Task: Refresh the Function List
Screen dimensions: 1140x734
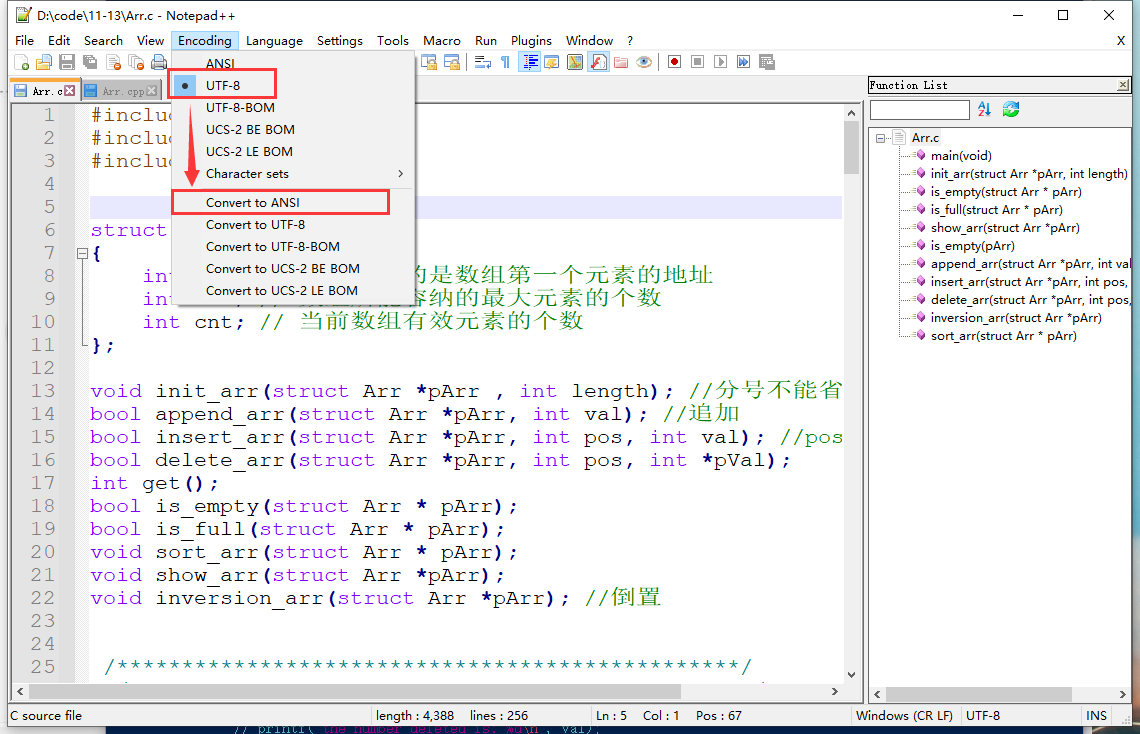Action: 1010,109
